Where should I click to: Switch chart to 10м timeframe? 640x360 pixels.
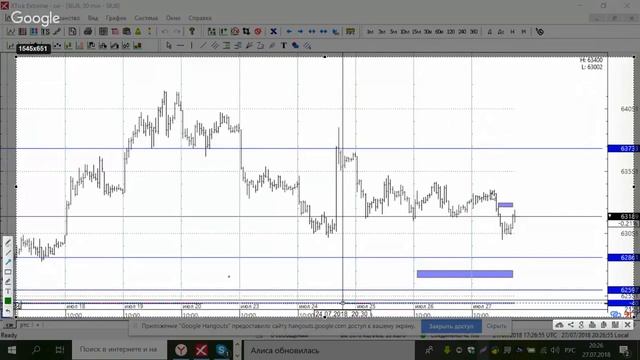(404, 31)
